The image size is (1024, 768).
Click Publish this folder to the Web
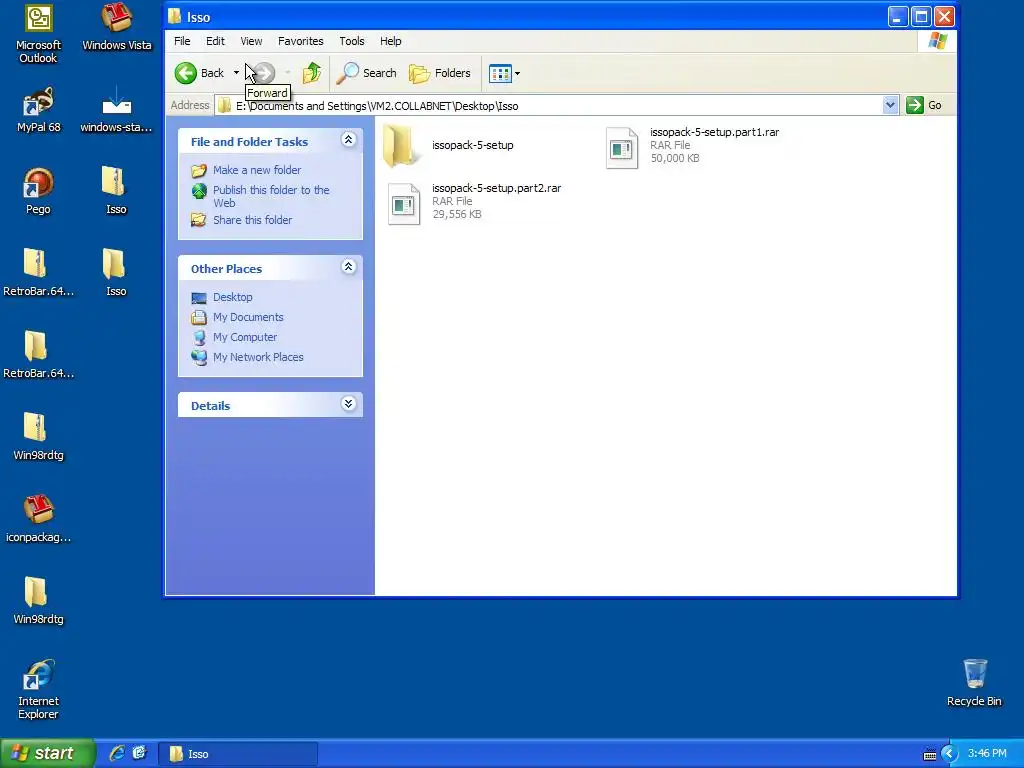pyautogui.click(x=271, y=196)
